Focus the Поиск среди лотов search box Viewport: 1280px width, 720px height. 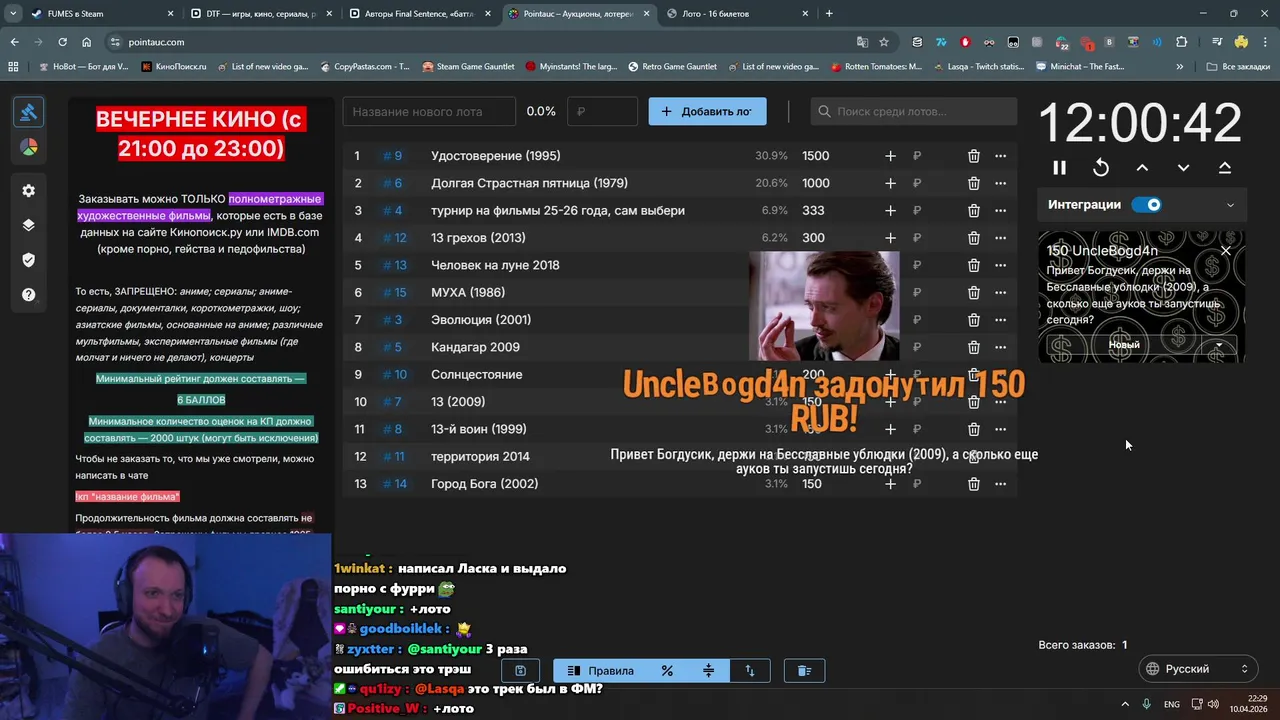[x=913, y=112]
